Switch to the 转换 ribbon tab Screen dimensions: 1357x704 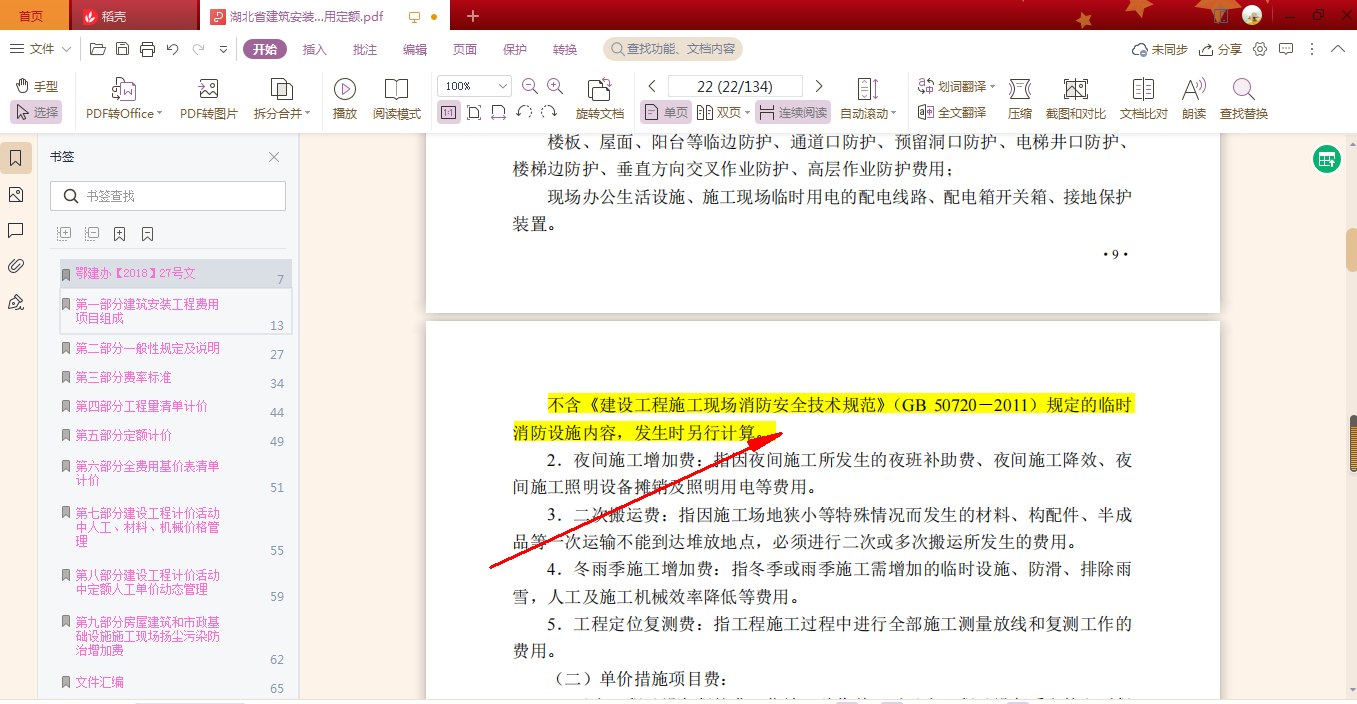pos(565,49)
